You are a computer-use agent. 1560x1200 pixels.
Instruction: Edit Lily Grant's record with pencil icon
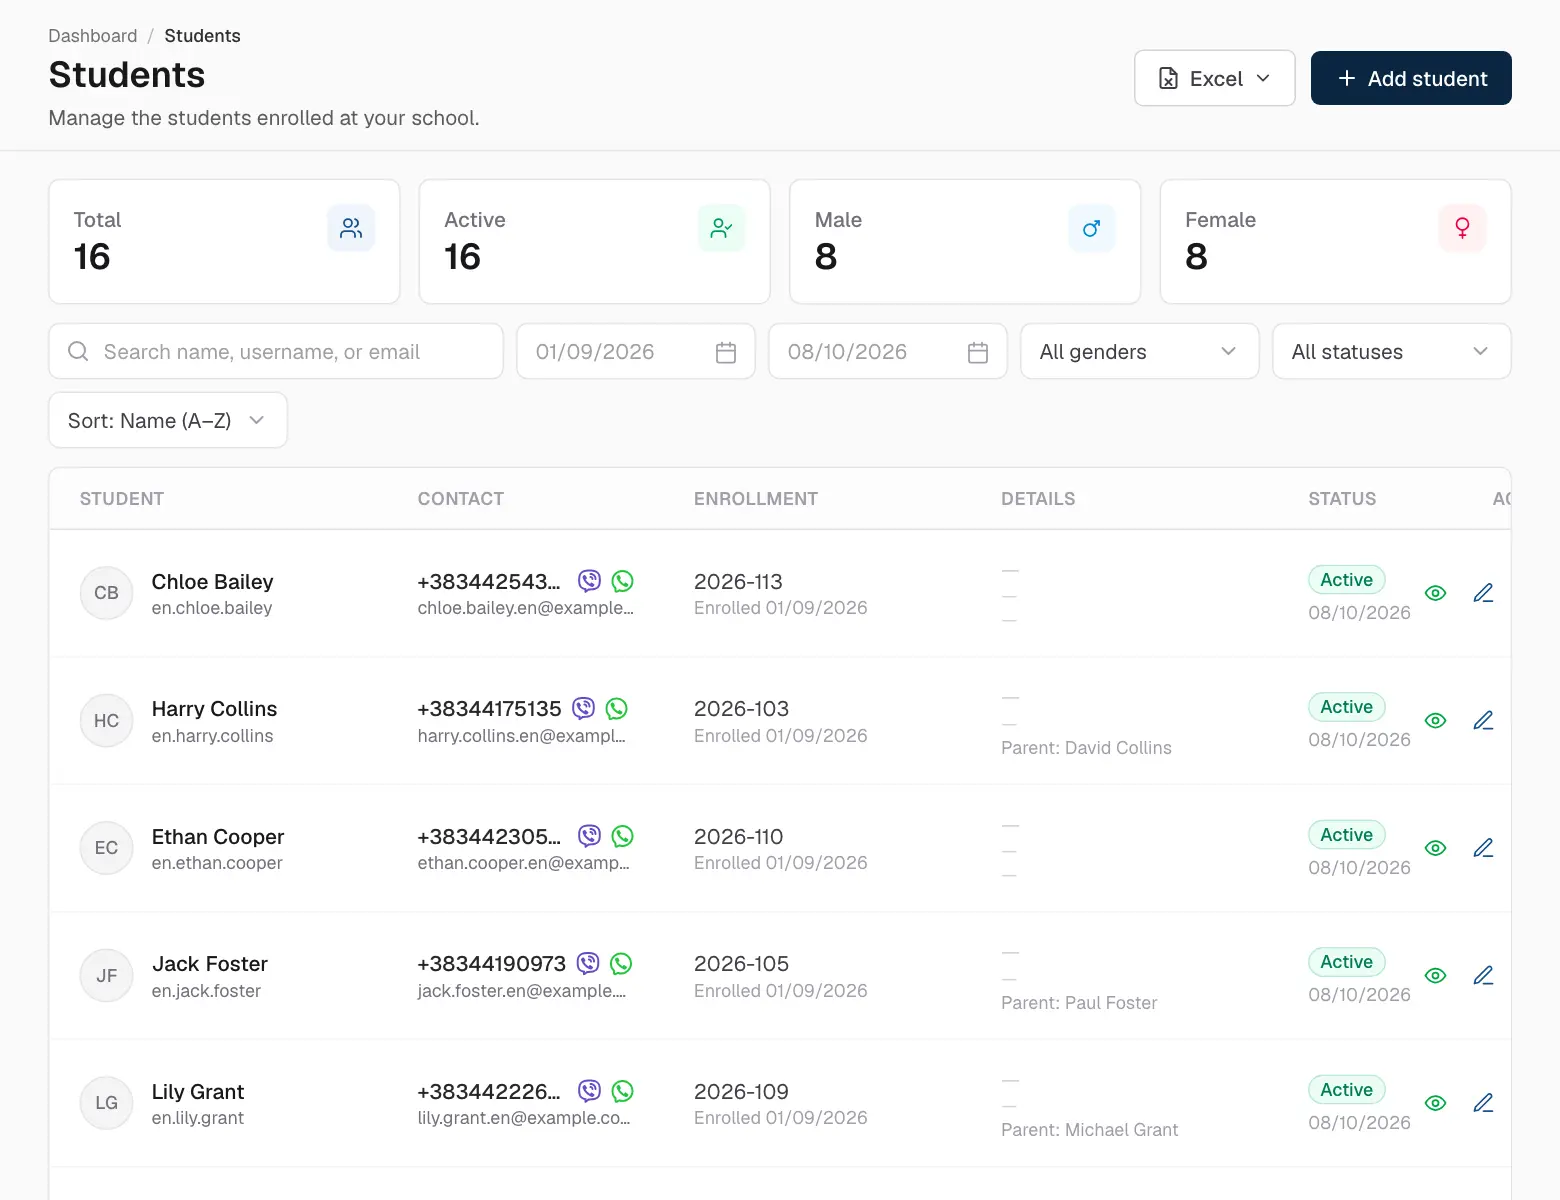(x=1483, y=1103)
